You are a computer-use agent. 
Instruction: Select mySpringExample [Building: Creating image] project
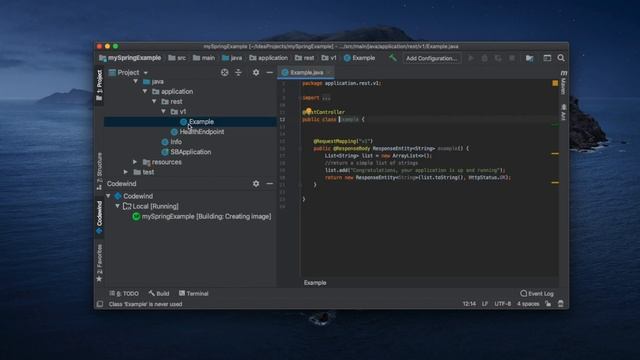pos(202,216)
